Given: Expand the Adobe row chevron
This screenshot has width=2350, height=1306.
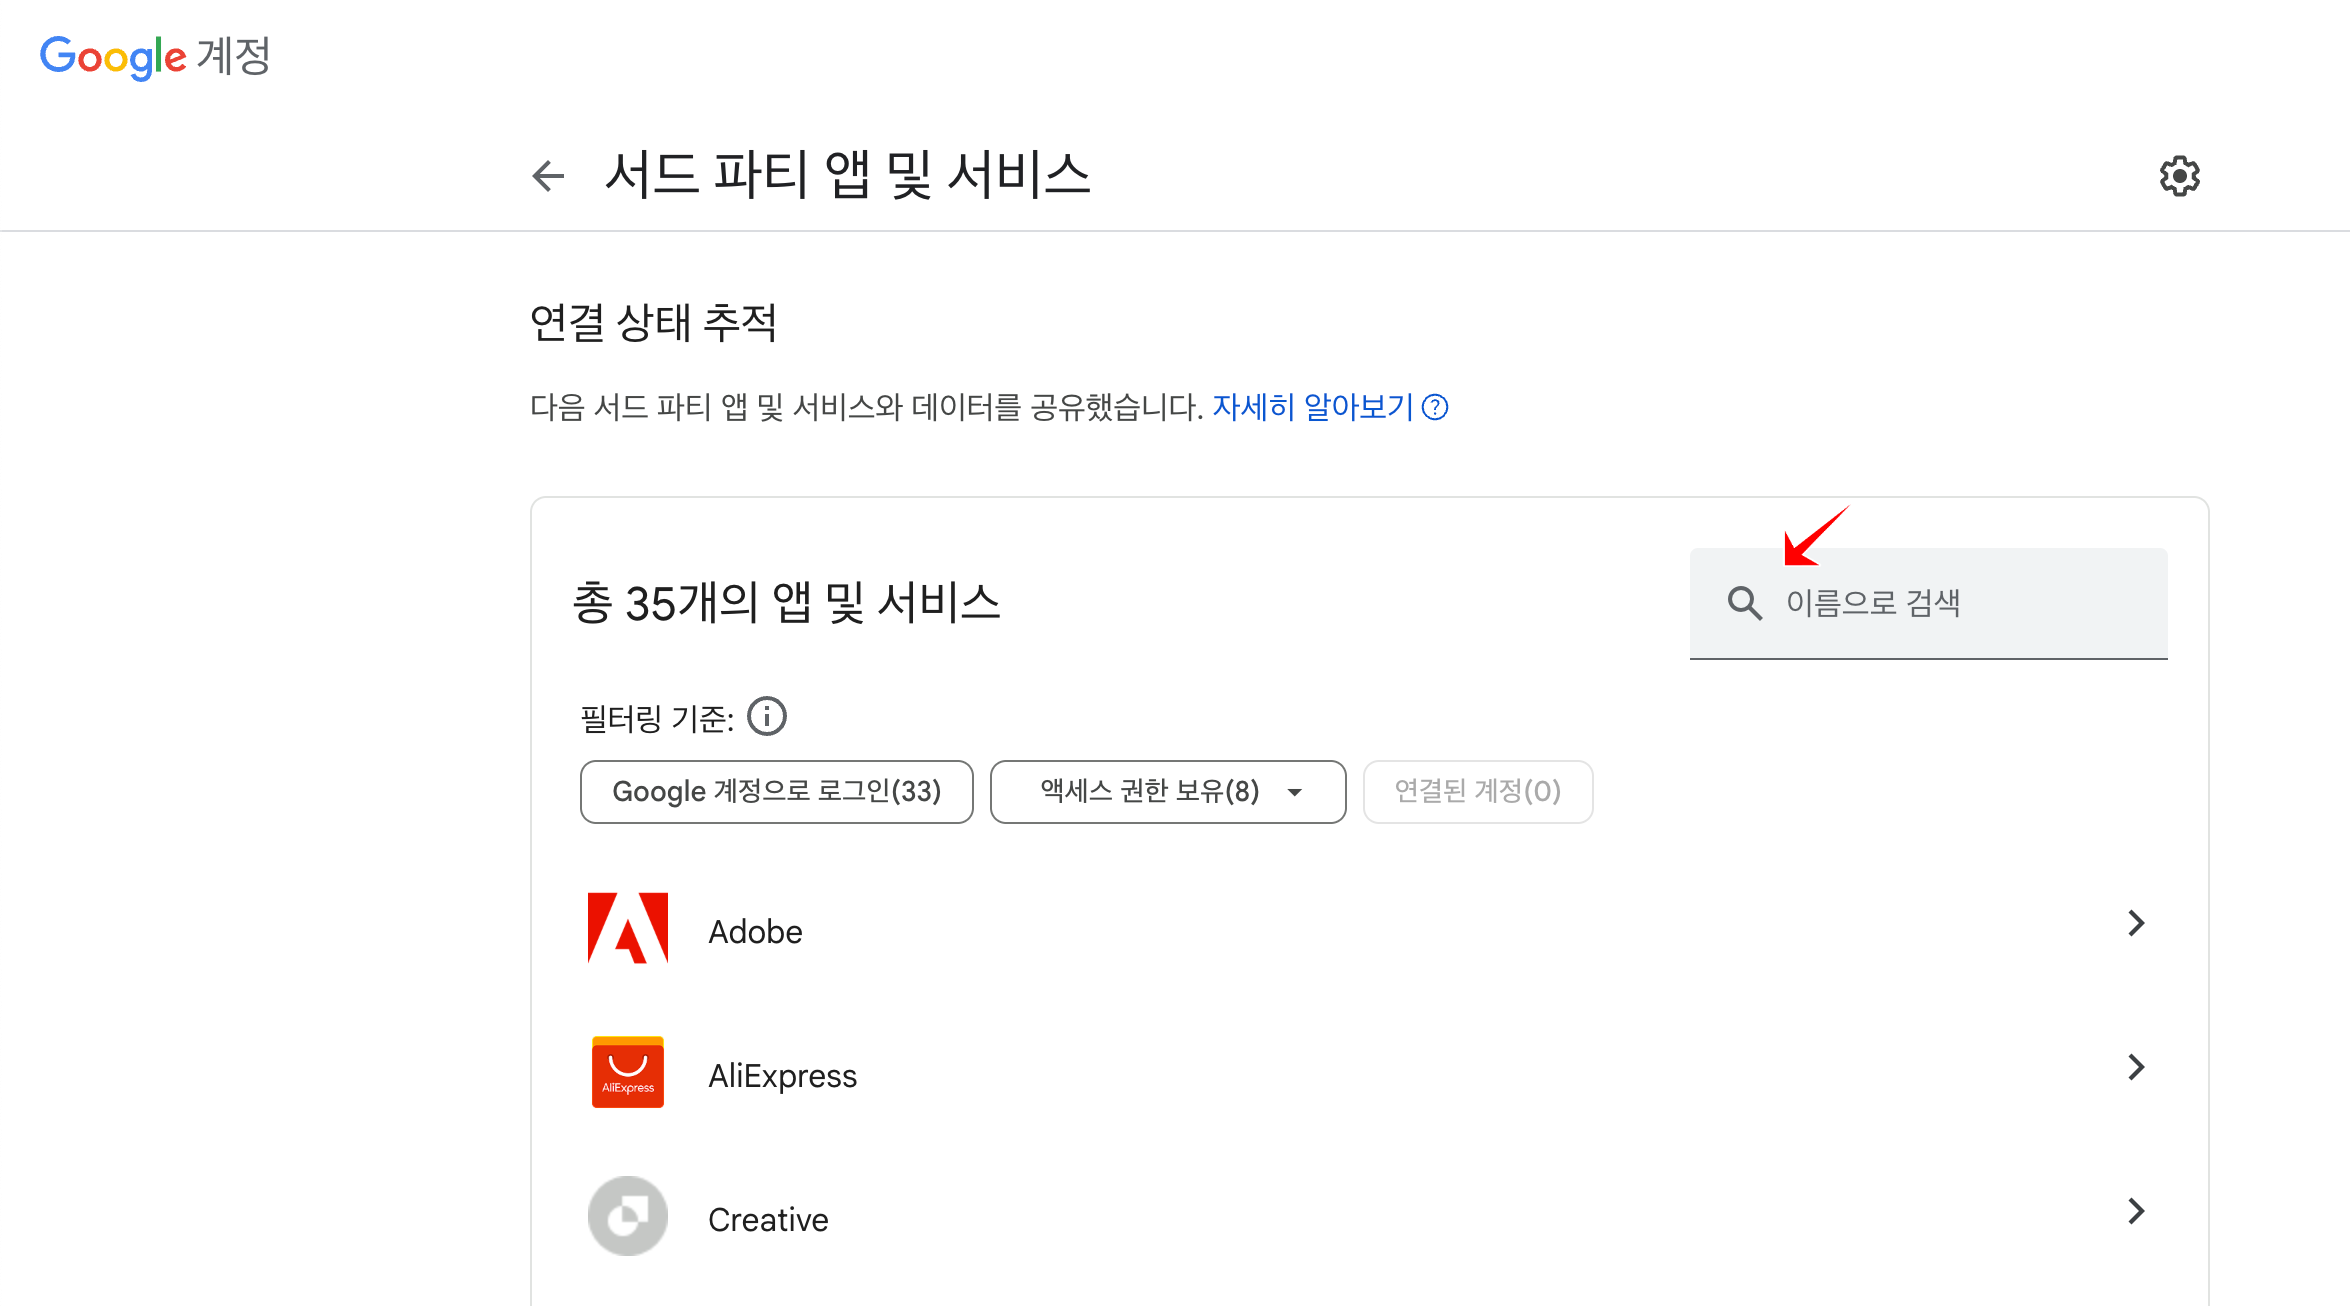Looking at the screenshot, I should coord(2136,923).
